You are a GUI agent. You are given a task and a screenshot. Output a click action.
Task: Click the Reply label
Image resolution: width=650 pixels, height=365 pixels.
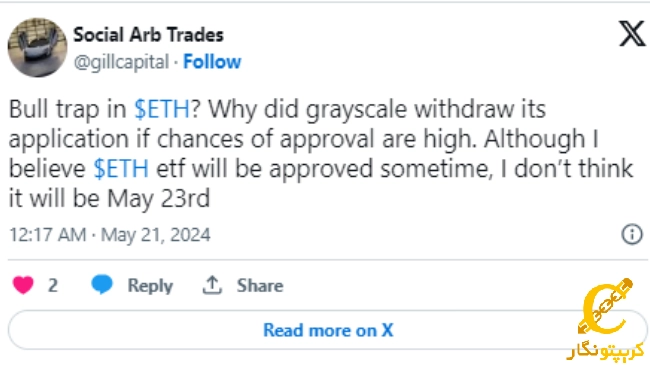point(150,286)
